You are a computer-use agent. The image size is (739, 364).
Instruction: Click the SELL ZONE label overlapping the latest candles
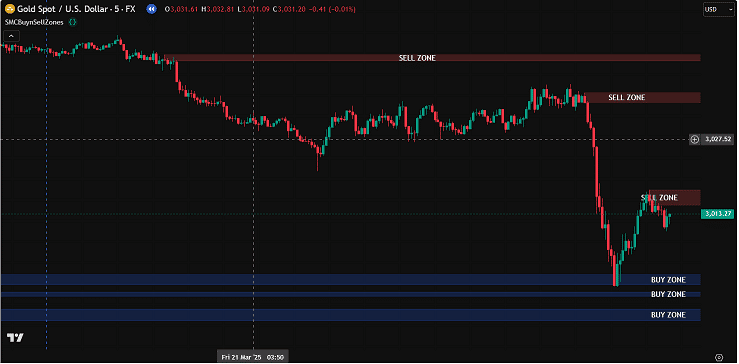(x=659, y=197)
